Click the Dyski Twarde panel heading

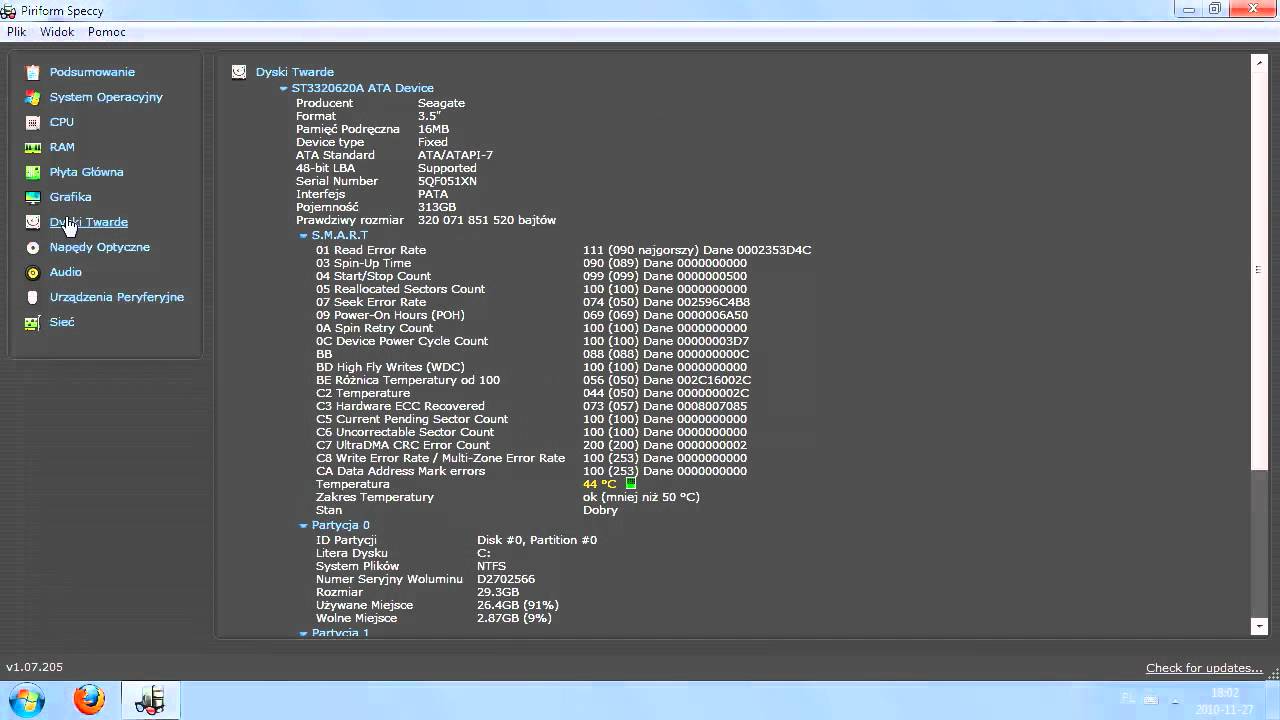(x=295, y=72)
